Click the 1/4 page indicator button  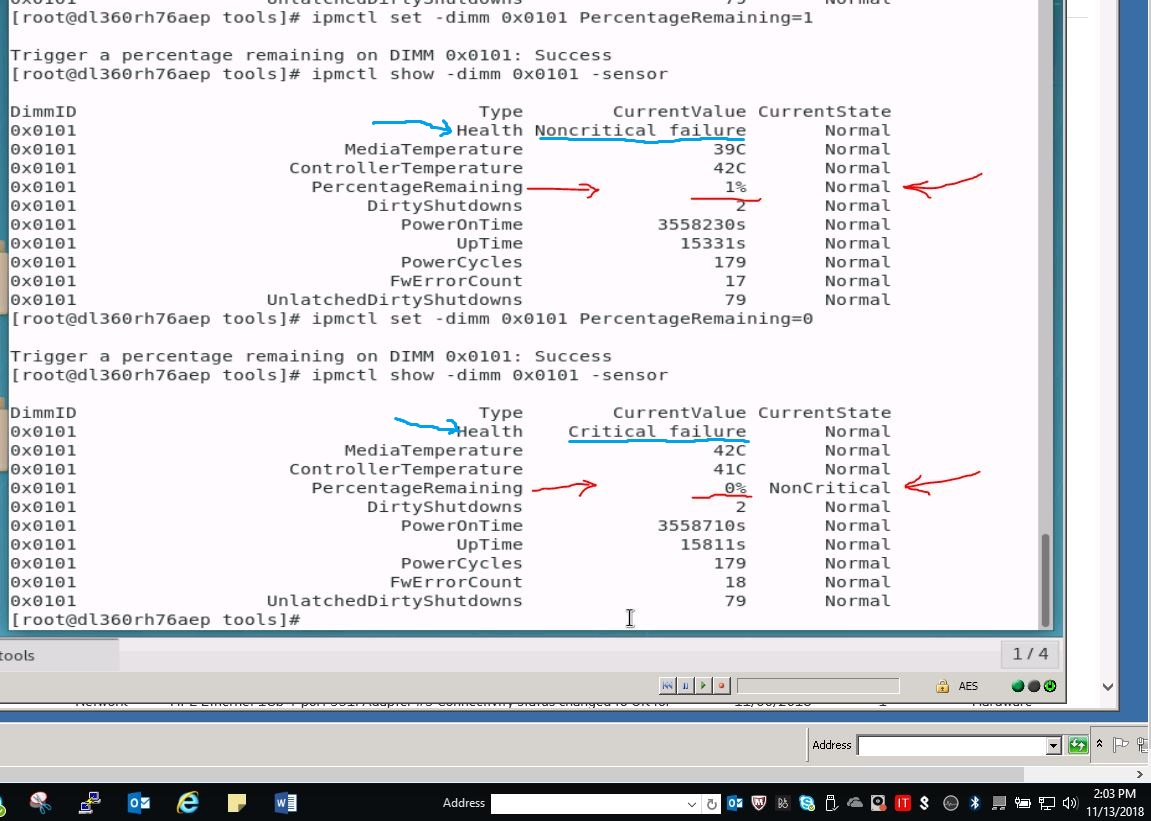(x=1029, y=654)
